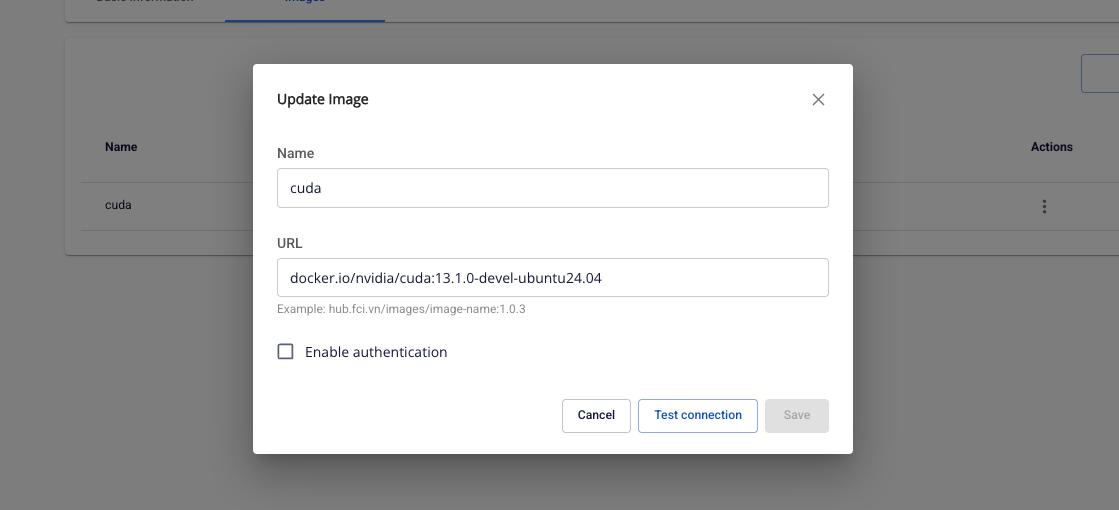This screenshot has width=1119, height=510.
Task: Click the outlined button above the Actions column
Action: click(x=1100, y=74)
